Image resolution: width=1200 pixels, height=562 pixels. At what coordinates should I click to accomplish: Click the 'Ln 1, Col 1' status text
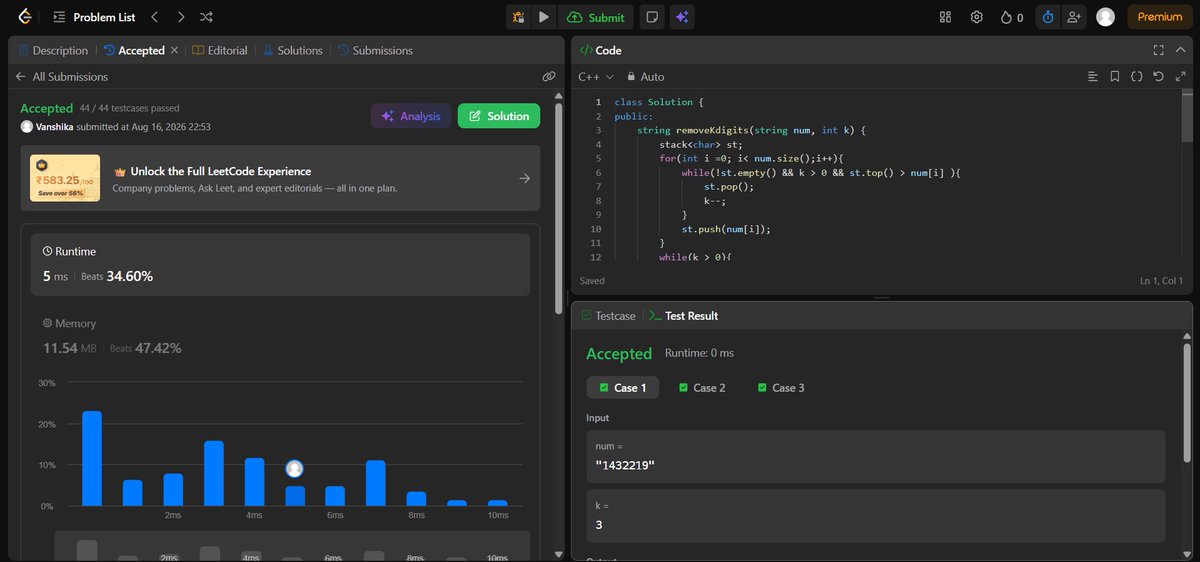pos(1161,281)
